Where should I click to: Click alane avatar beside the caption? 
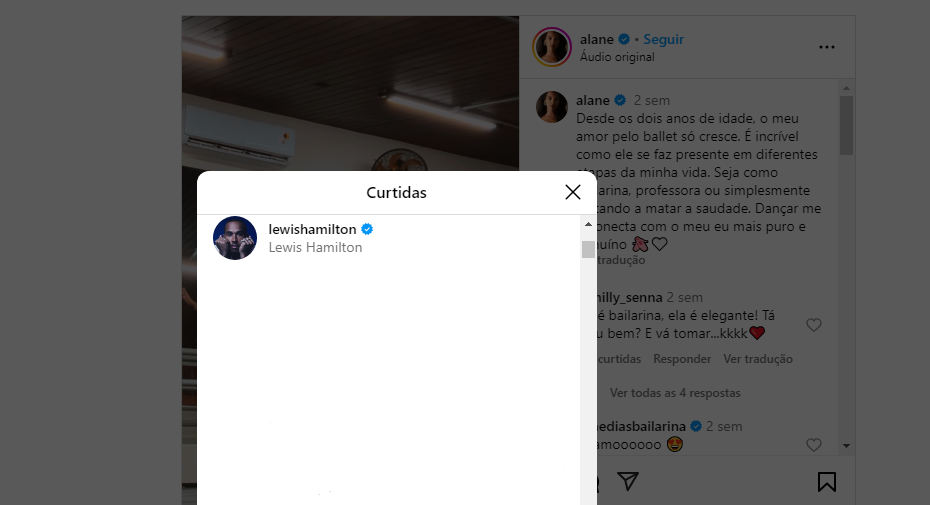click(552, 107)
